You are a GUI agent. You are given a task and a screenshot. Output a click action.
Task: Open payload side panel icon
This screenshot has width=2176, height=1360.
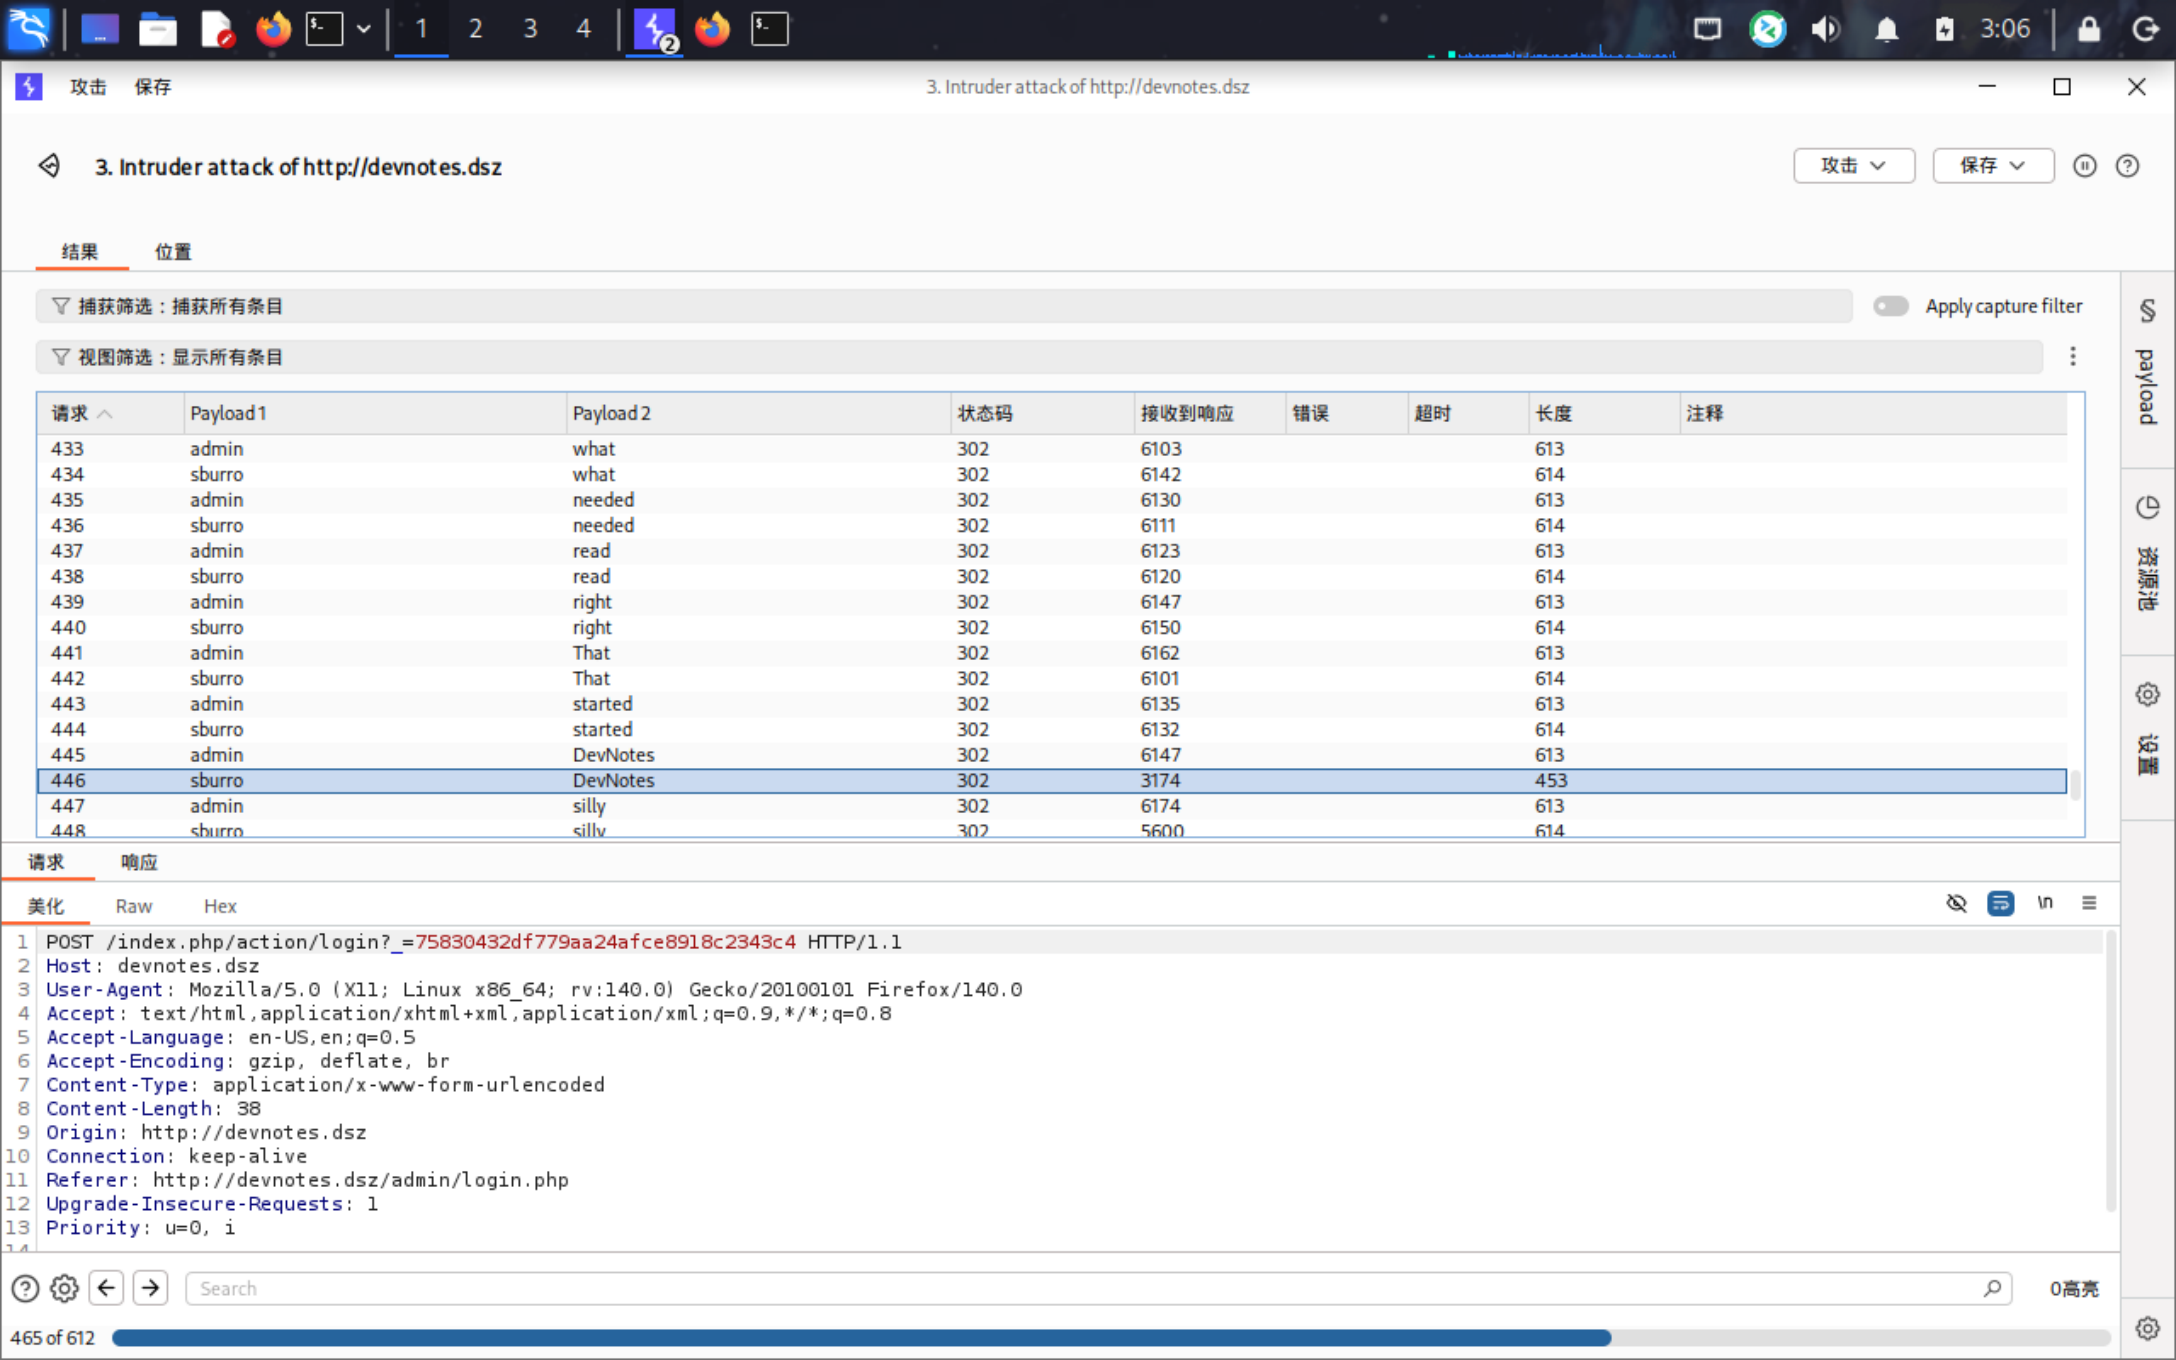click(x=2147, y=311)
